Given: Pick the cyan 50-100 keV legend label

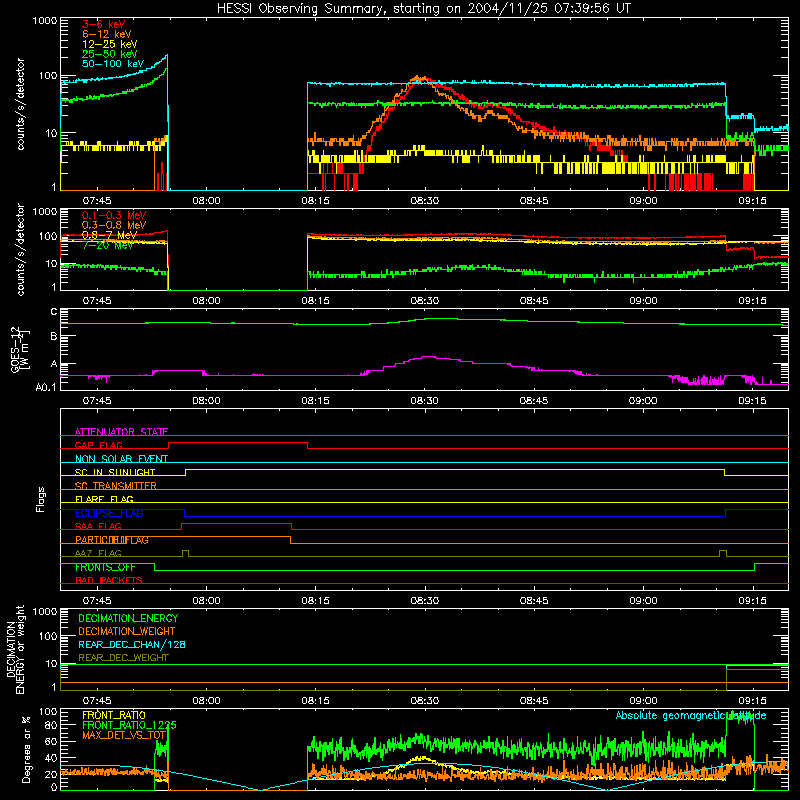Looking at the screenshot, I should 113,64.
